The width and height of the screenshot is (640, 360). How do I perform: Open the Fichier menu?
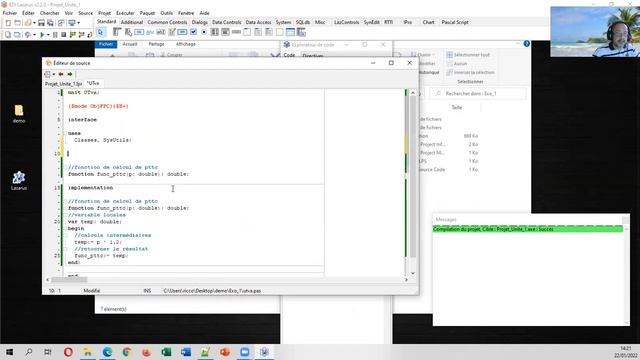tap(10, 13)
